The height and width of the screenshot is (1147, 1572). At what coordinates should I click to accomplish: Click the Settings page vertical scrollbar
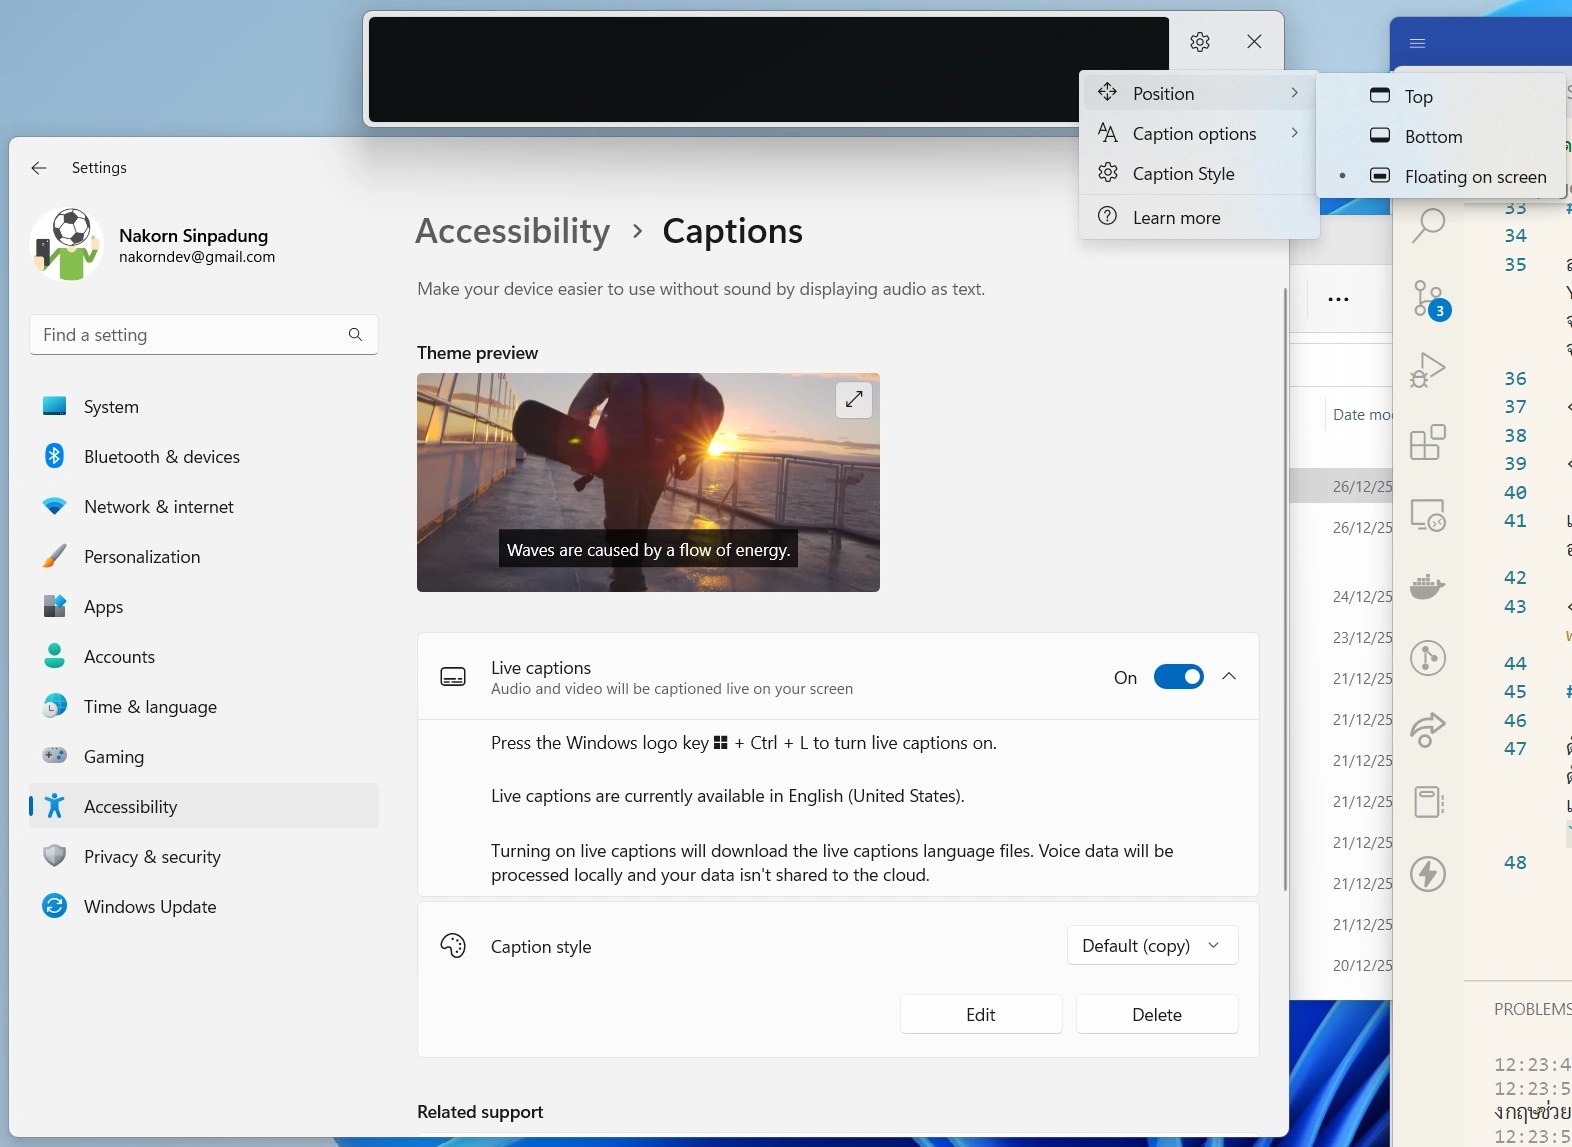click(x=1285, y=589)
